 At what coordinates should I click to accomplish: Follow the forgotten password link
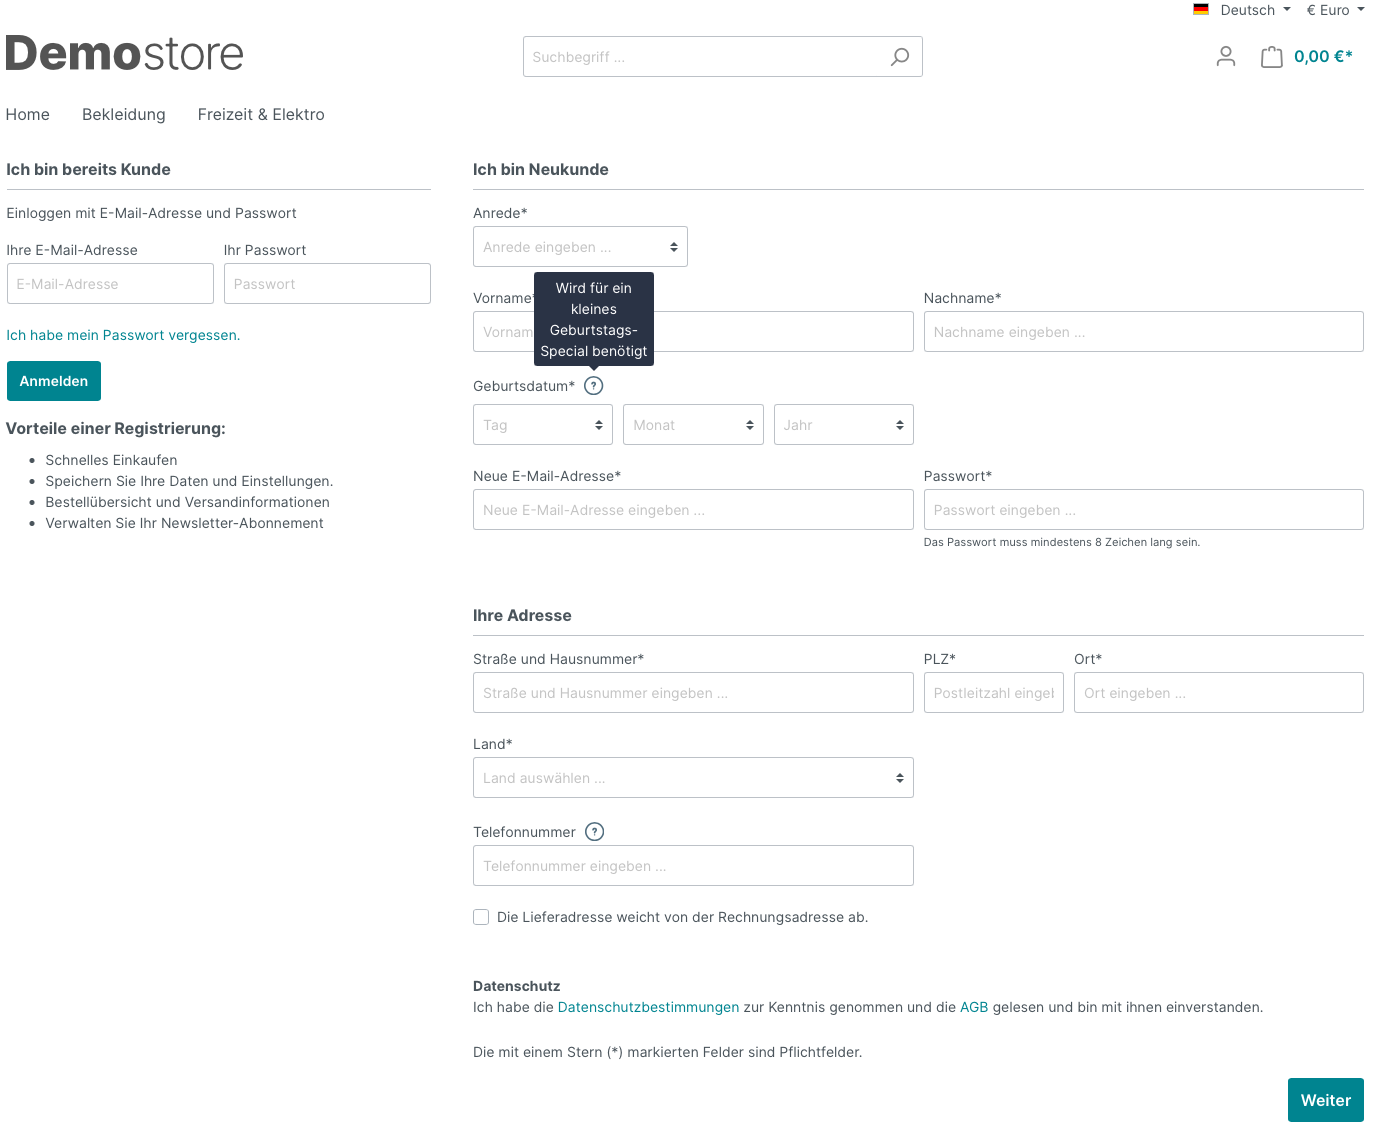click(123, 335)
